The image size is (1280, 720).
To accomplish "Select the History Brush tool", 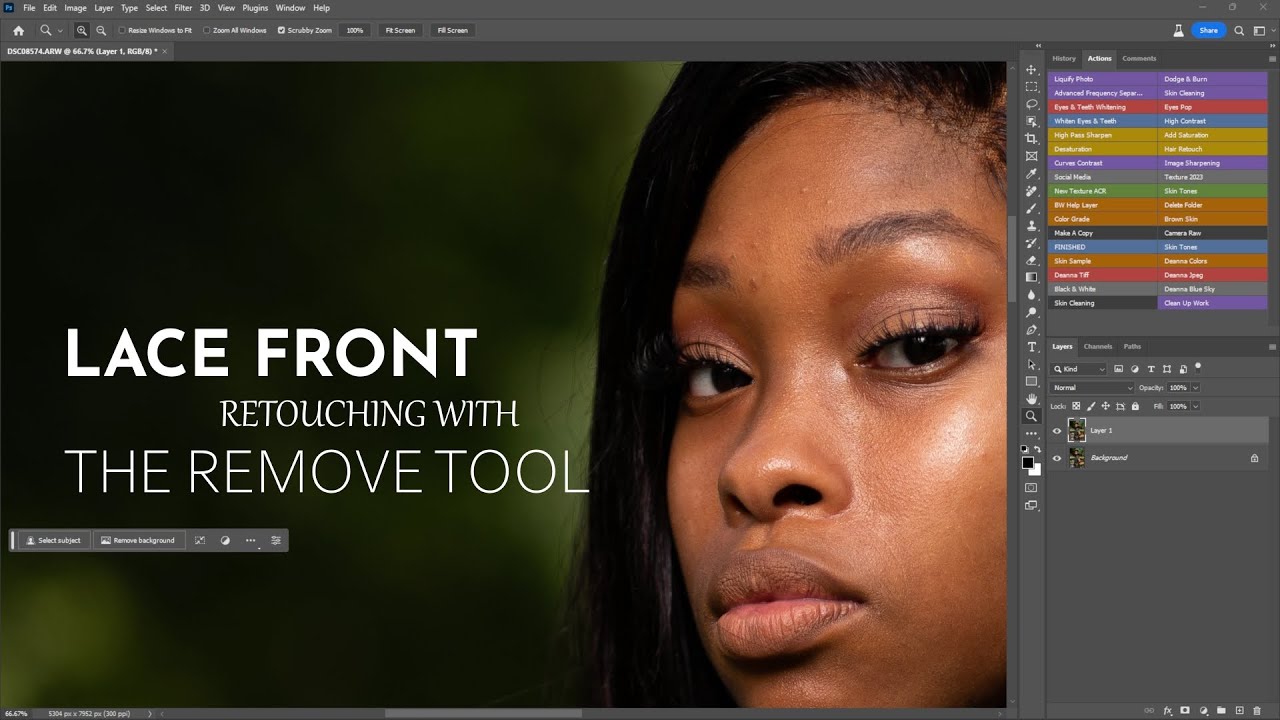I will tap(1031, 242).
